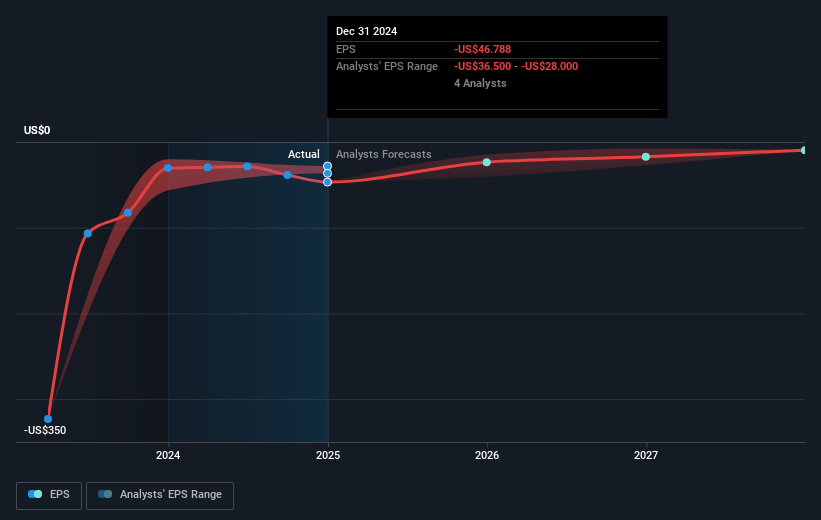Click the -US$350 axis label

tap(45, 430)
